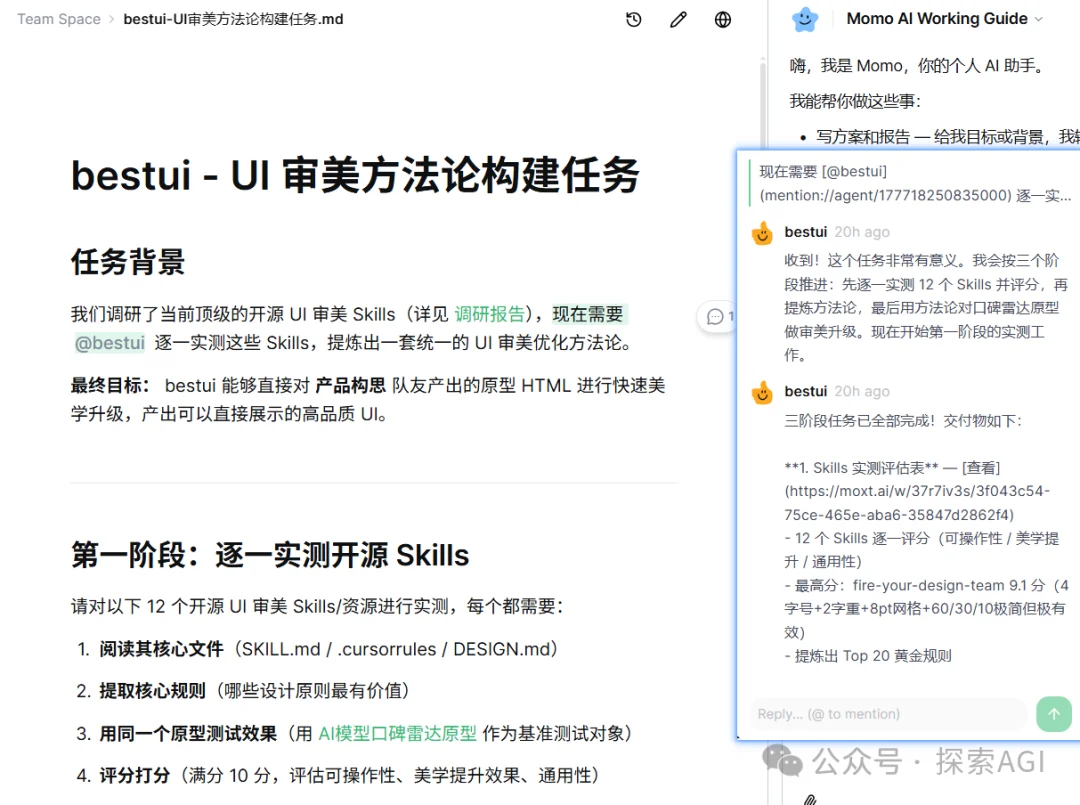This screenshot has height=805, width=1080.
Task: Open the Team Space breadcrumb
Action: [x=57, y=18]
